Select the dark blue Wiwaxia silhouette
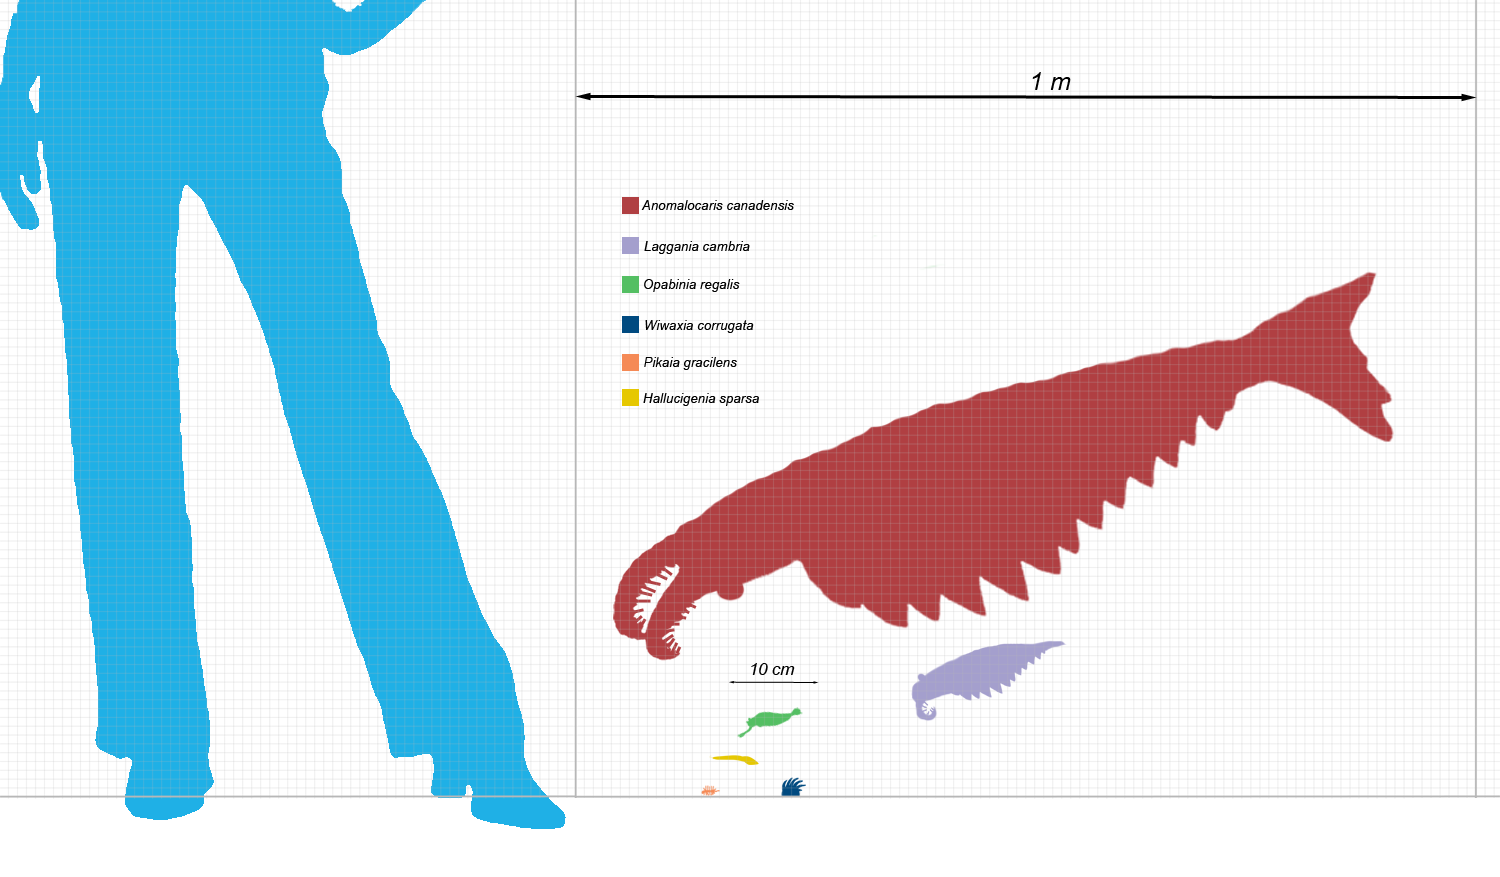The width and height of the screenshot is (1500, 877). [x=793, y=787]
